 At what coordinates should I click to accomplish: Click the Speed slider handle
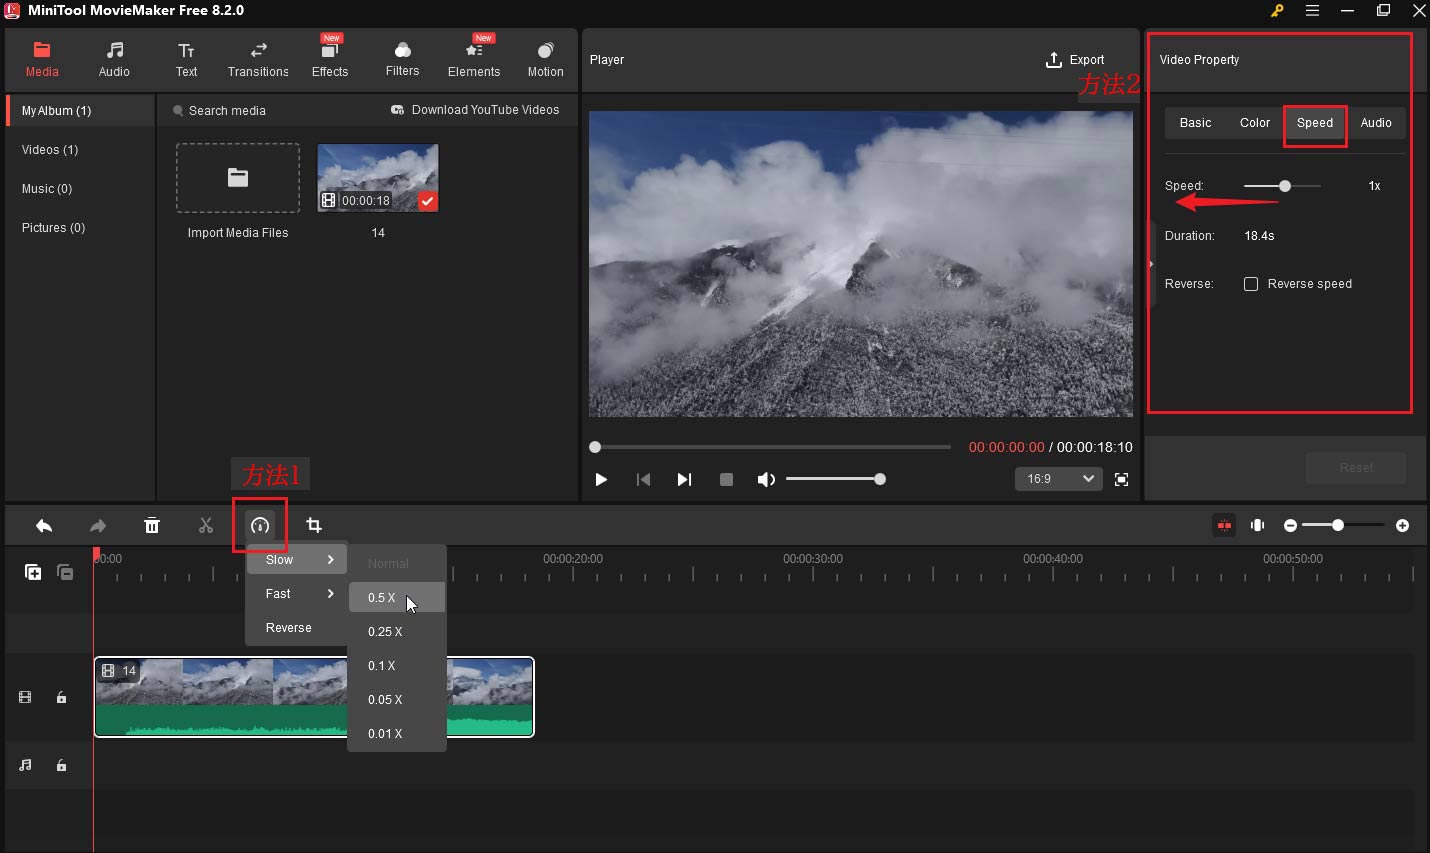pyautogui.click(x=1285, y=186)
